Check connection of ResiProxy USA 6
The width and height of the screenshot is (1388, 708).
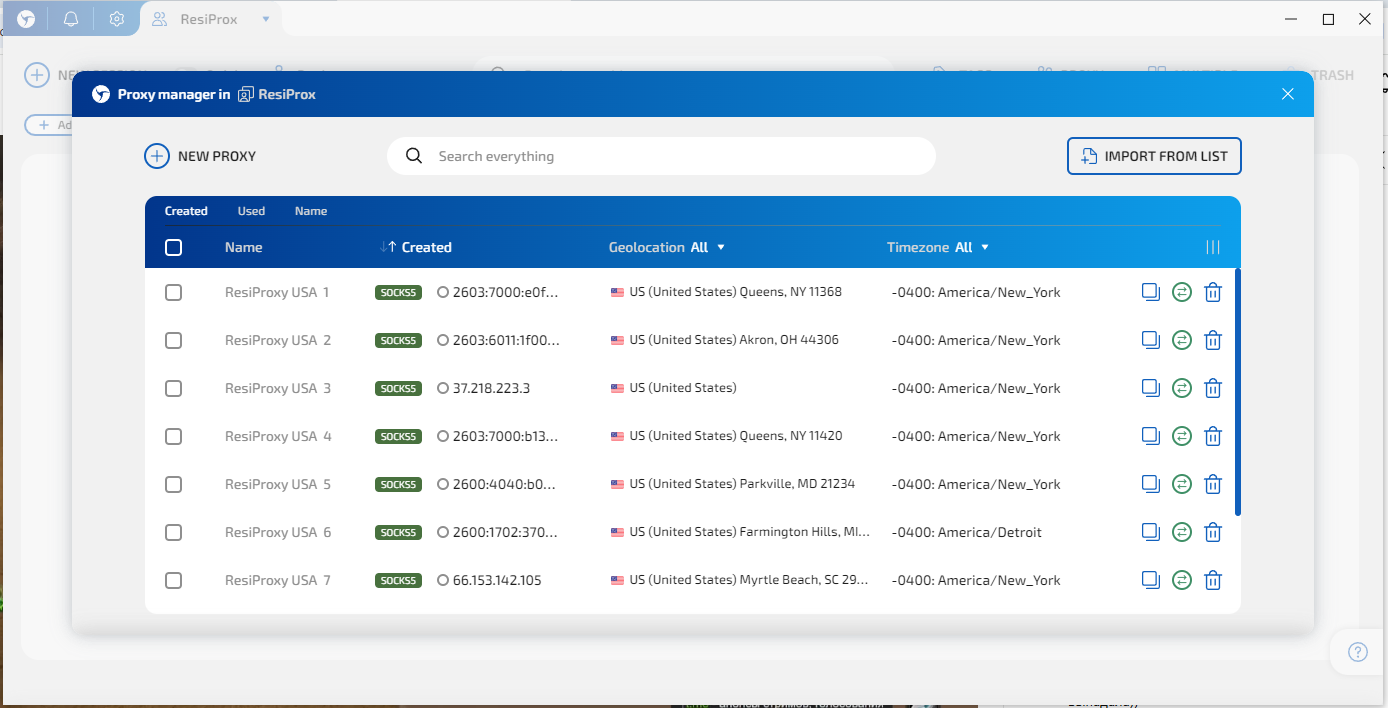pos(1182,532)
